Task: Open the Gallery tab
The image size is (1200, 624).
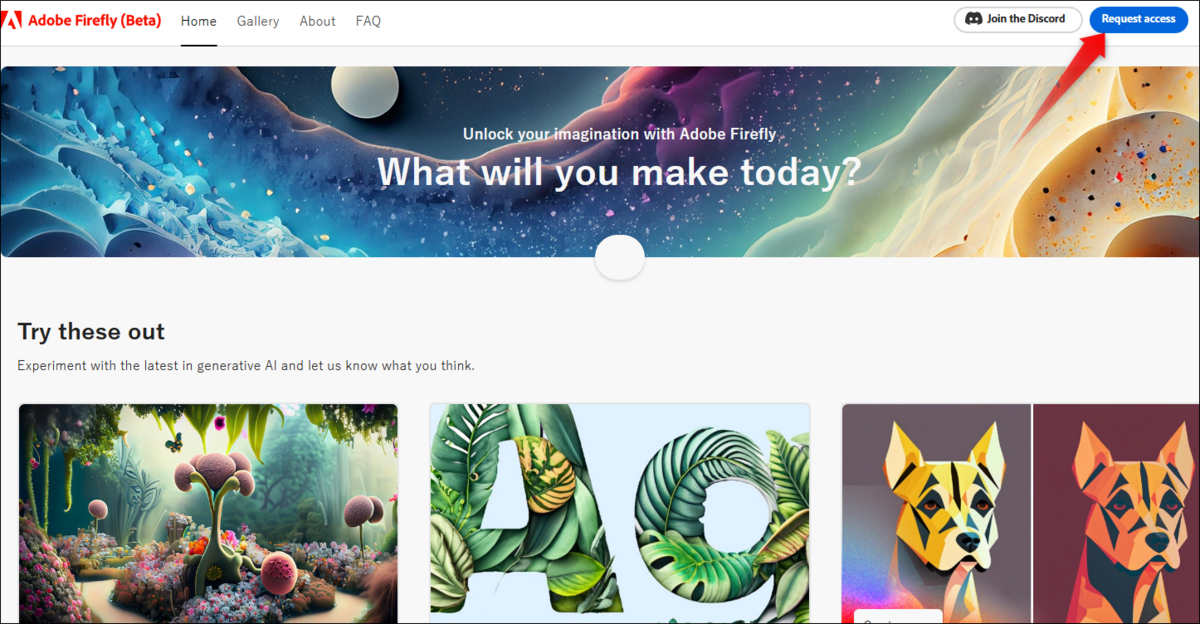Action: tap(258, 21)
